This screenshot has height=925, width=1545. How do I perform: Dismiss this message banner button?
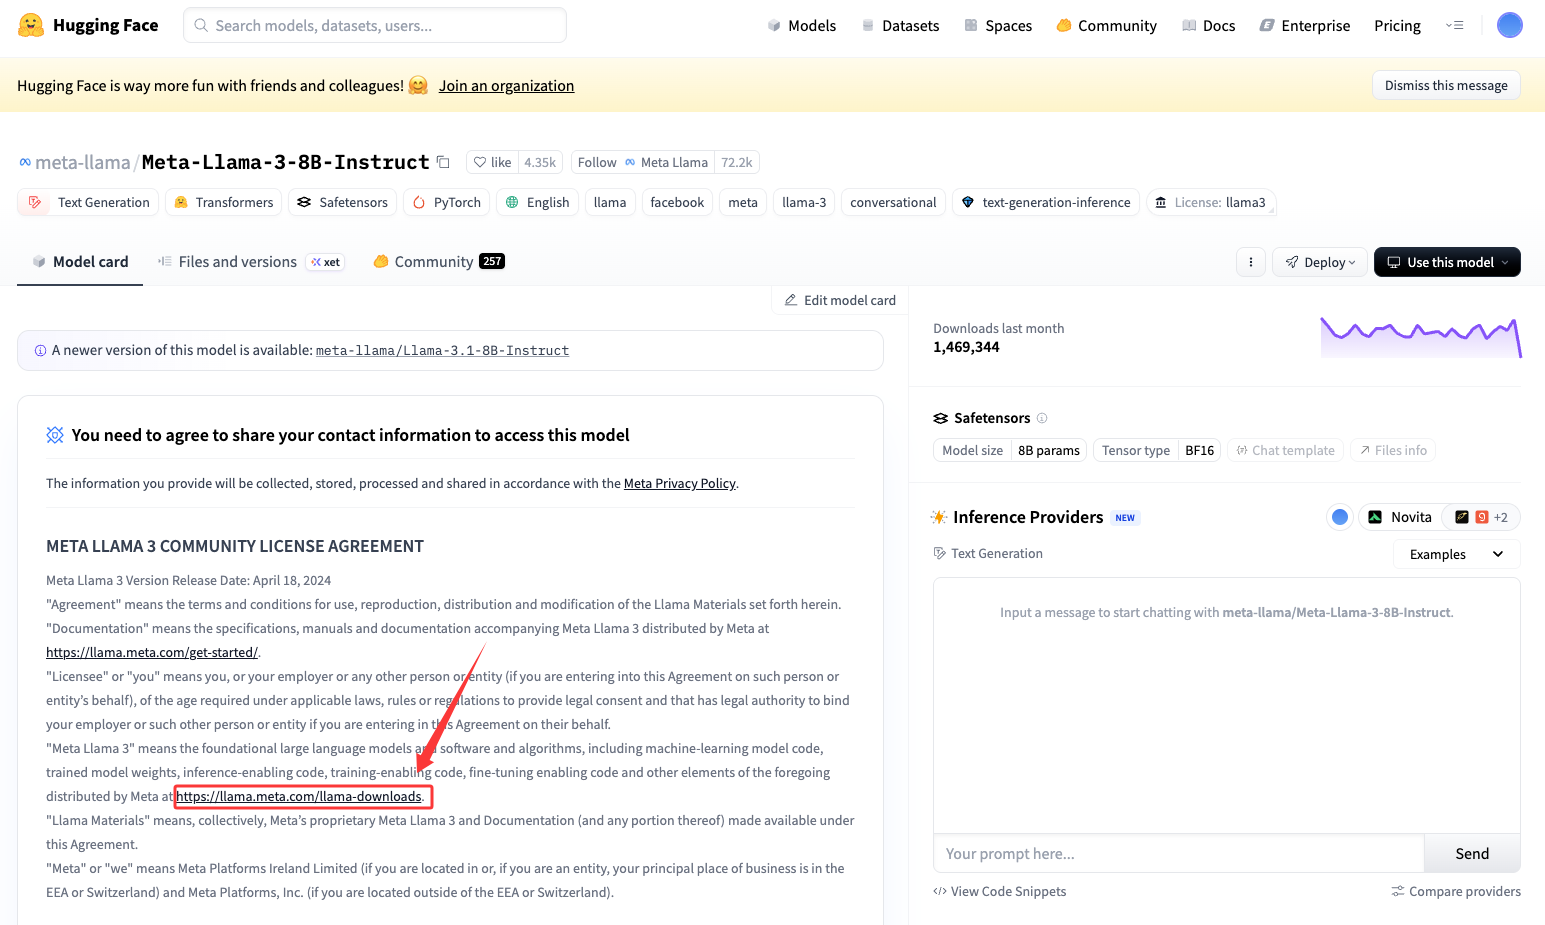click(1446, 85)
